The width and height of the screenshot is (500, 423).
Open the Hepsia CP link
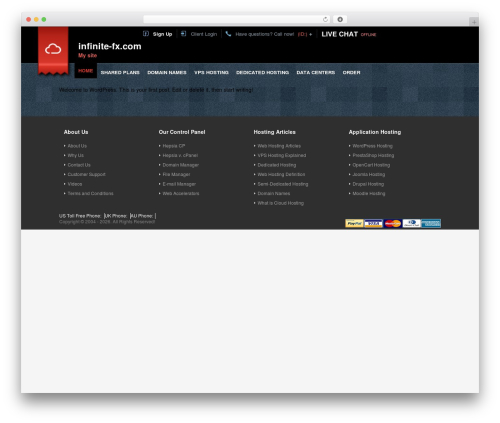[x=174, y=146]
